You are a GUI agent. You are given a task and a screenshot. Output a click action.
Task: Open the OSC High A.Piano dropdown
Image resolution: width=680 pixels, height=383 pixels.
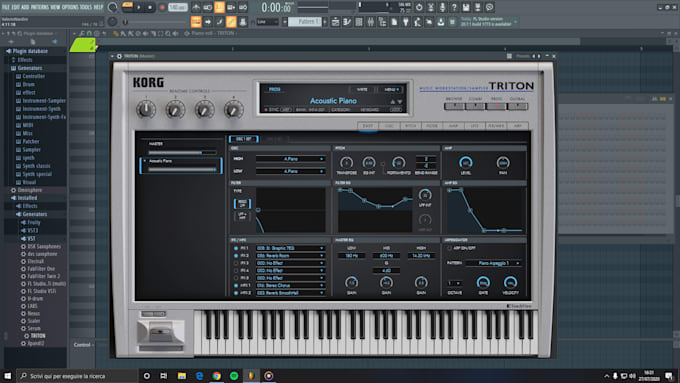(290, 159)
